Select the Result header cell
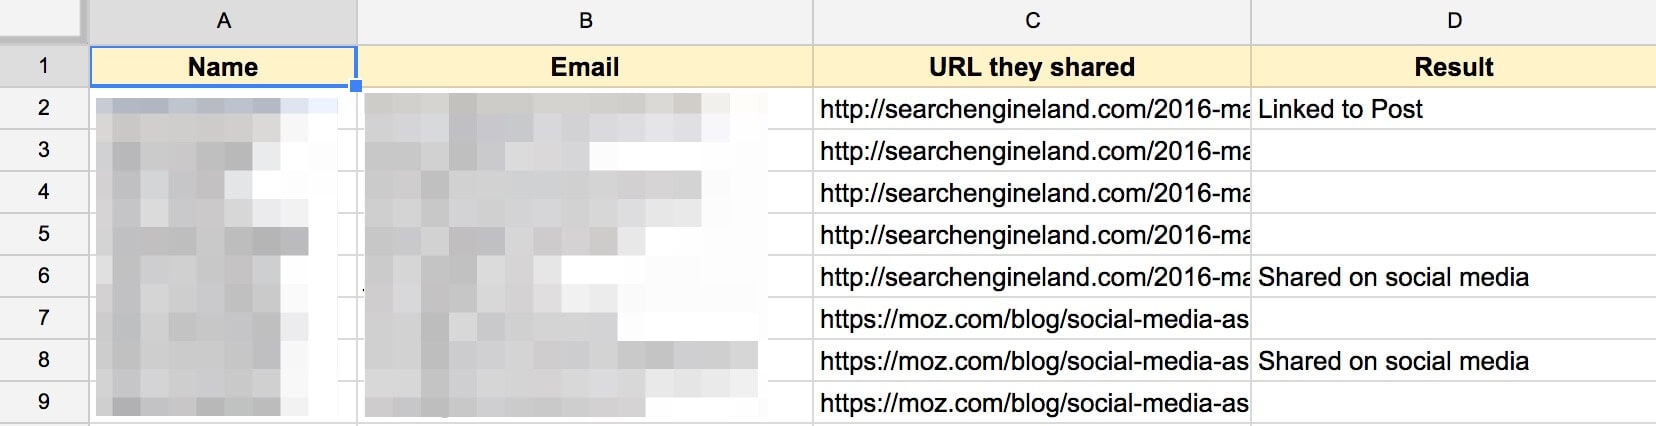This screenshot has width=1656, height=426. (x=1453, y=67)
